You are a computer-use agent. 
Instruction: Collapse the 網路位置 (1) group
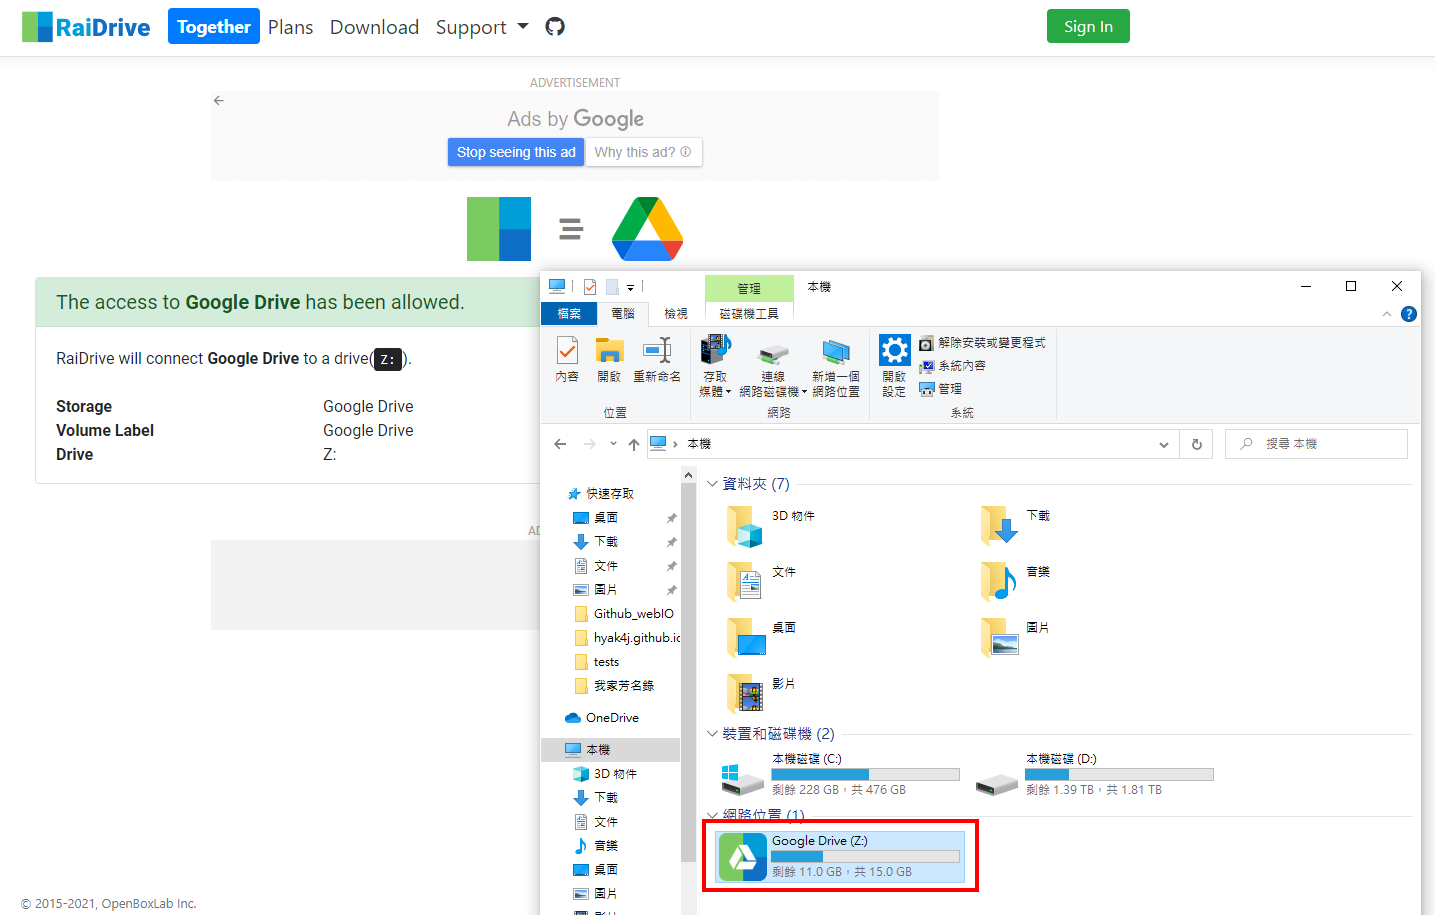pyautogui.click(x=712, y=814)
